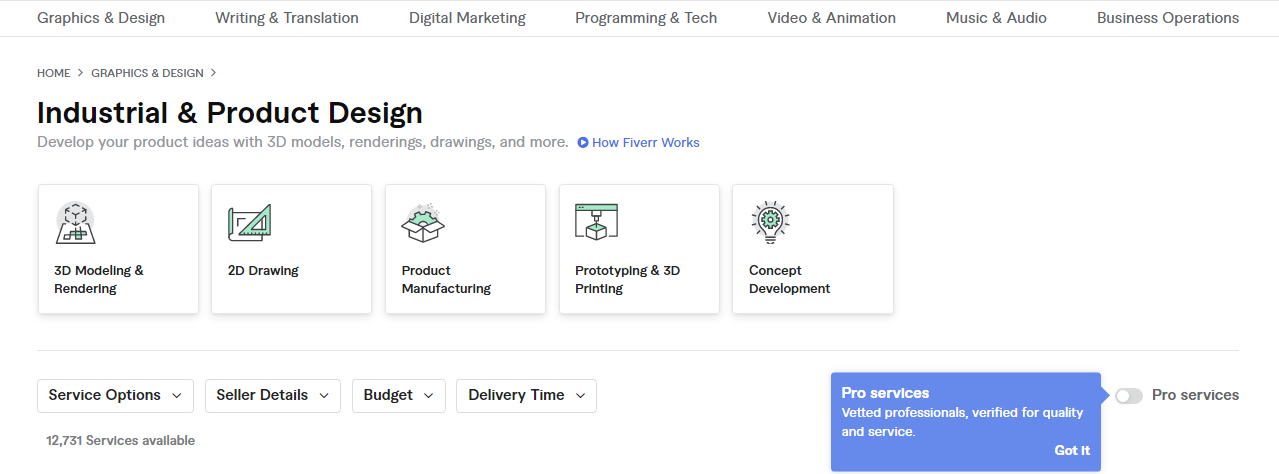
Task: Open the Service Options dropdown
Action: pos(116,396)
